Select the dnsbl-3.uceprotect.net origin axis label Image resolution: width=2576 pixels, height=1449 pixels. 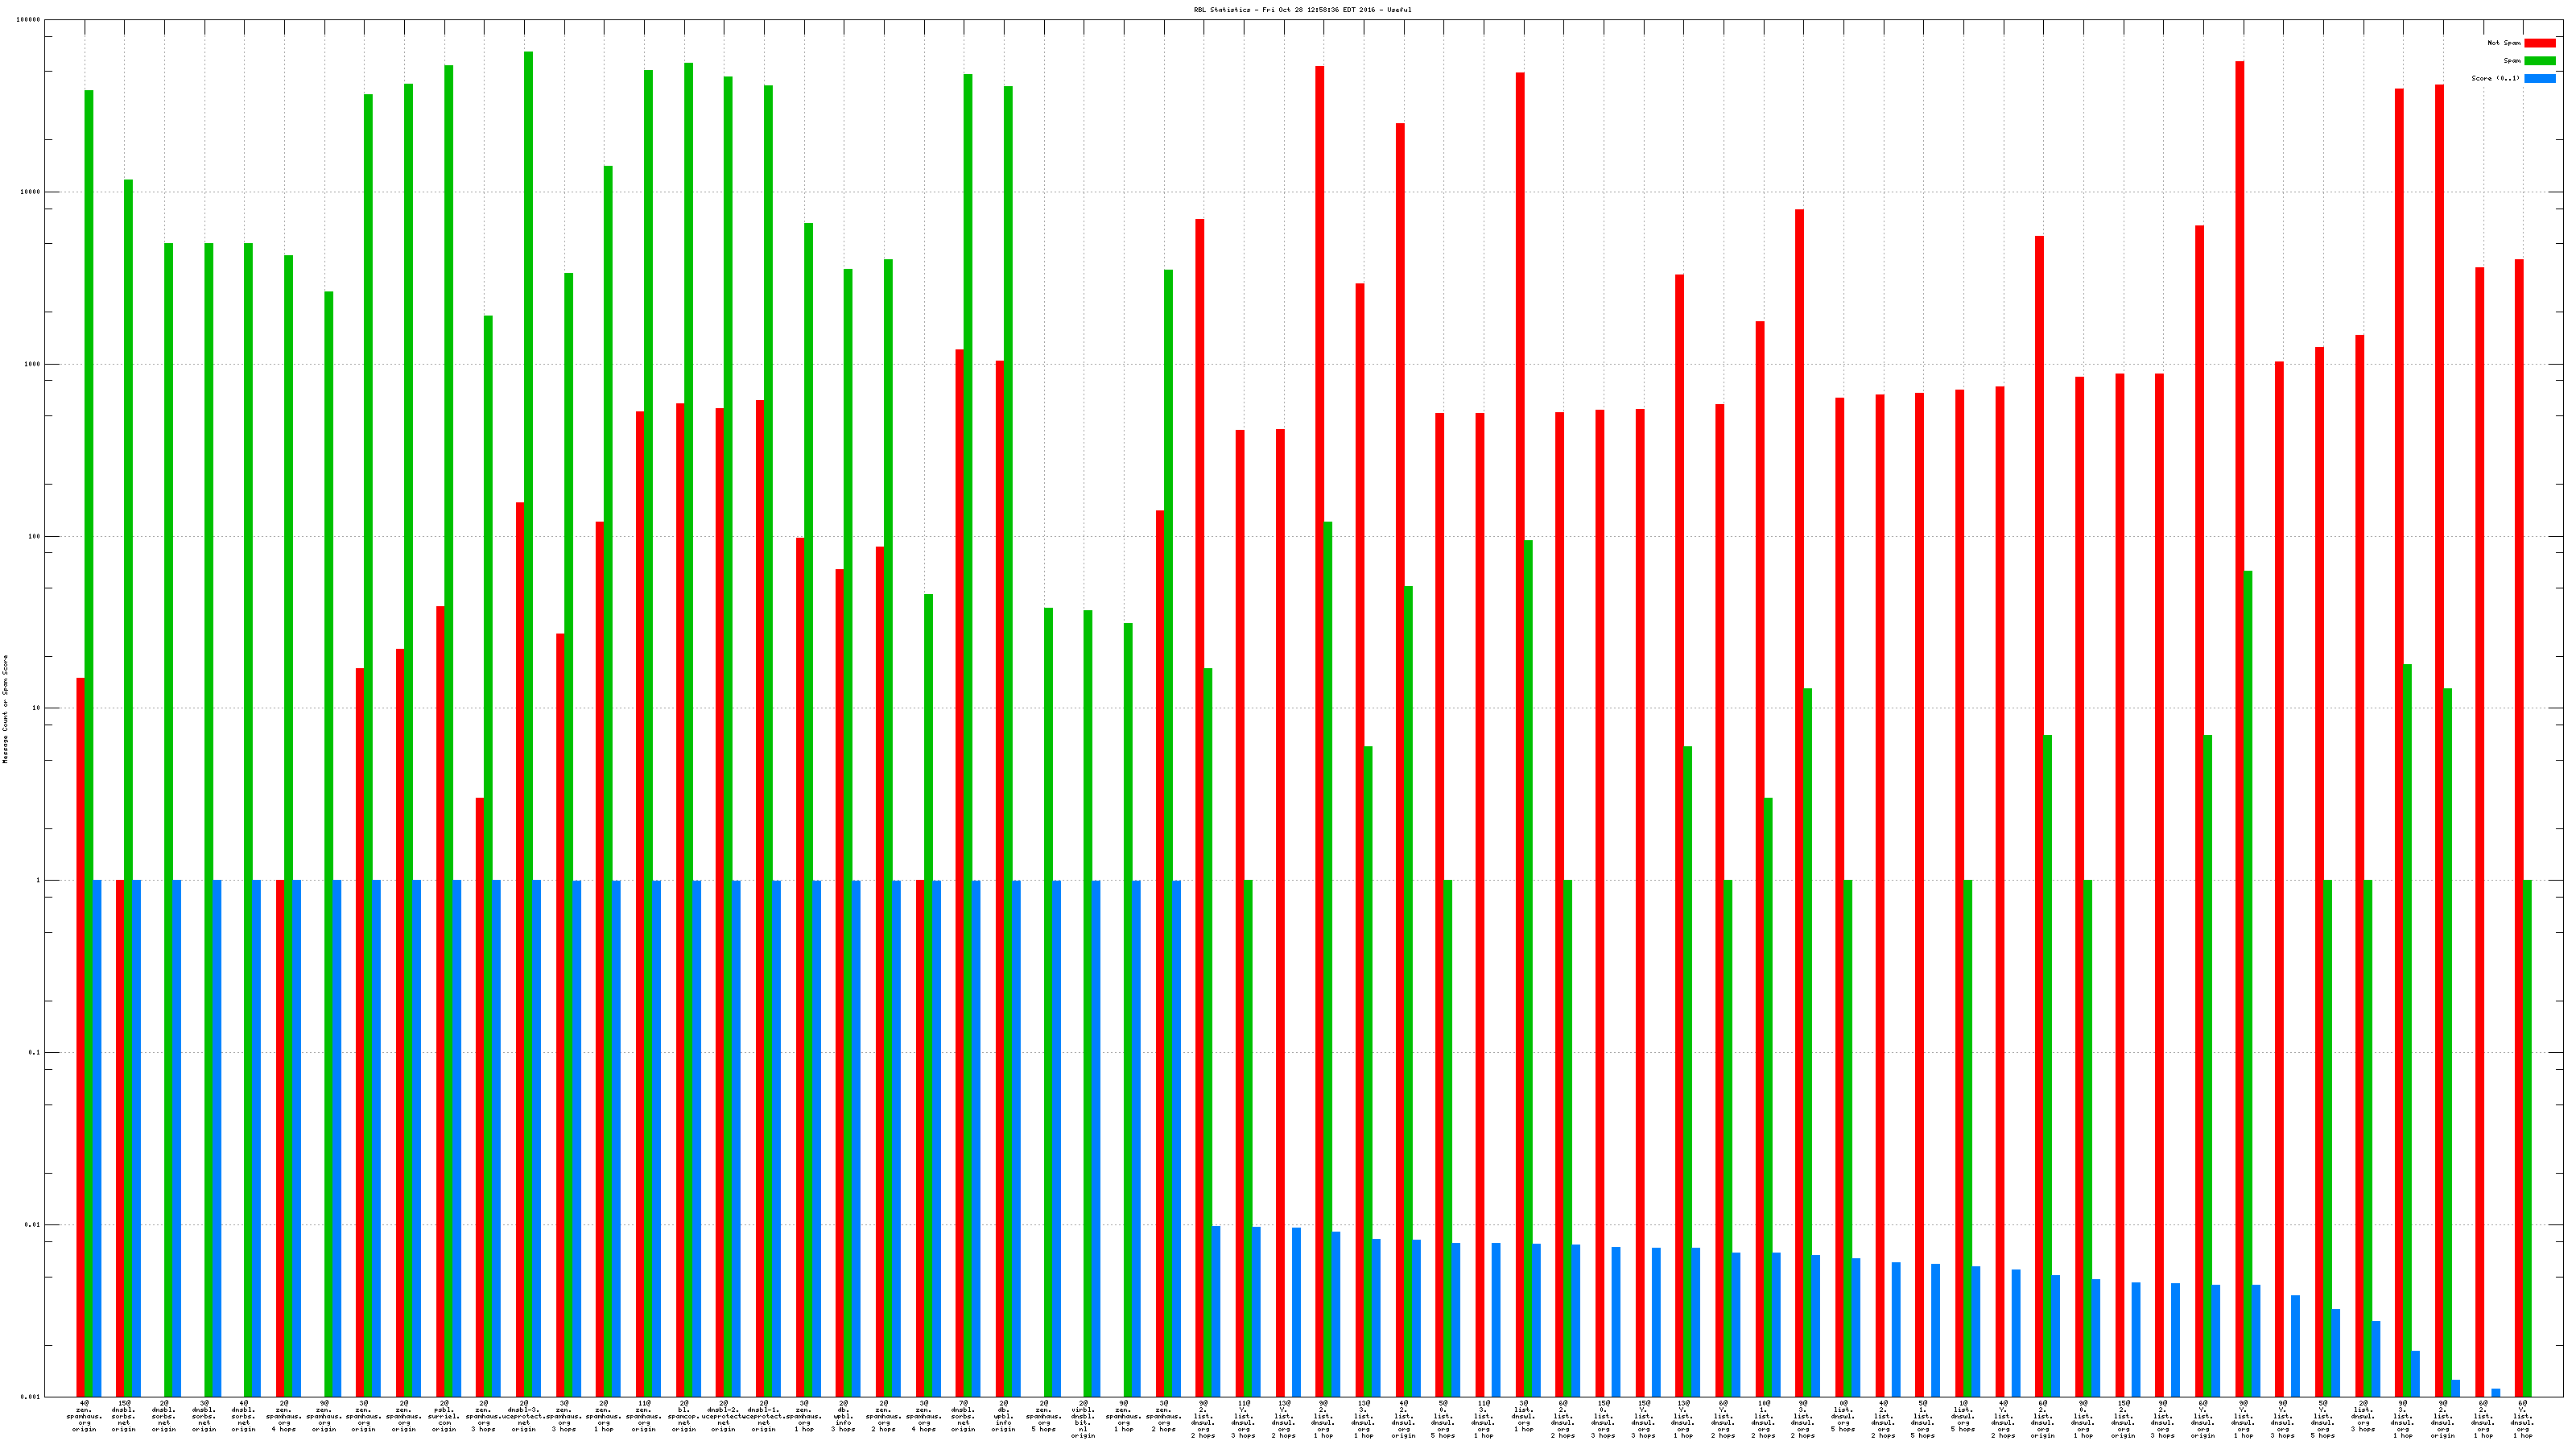coord(524,1416)
